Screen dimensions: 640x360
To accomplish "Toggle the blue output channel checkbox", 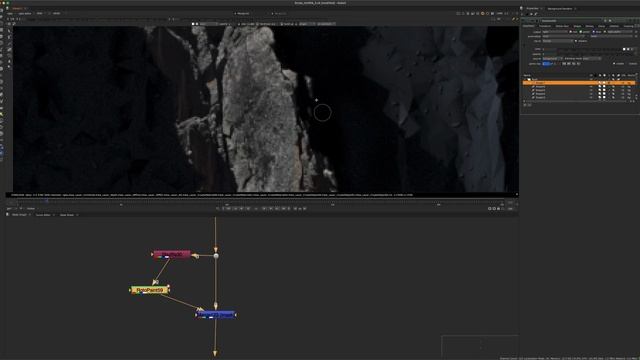I will coord(593,32).
